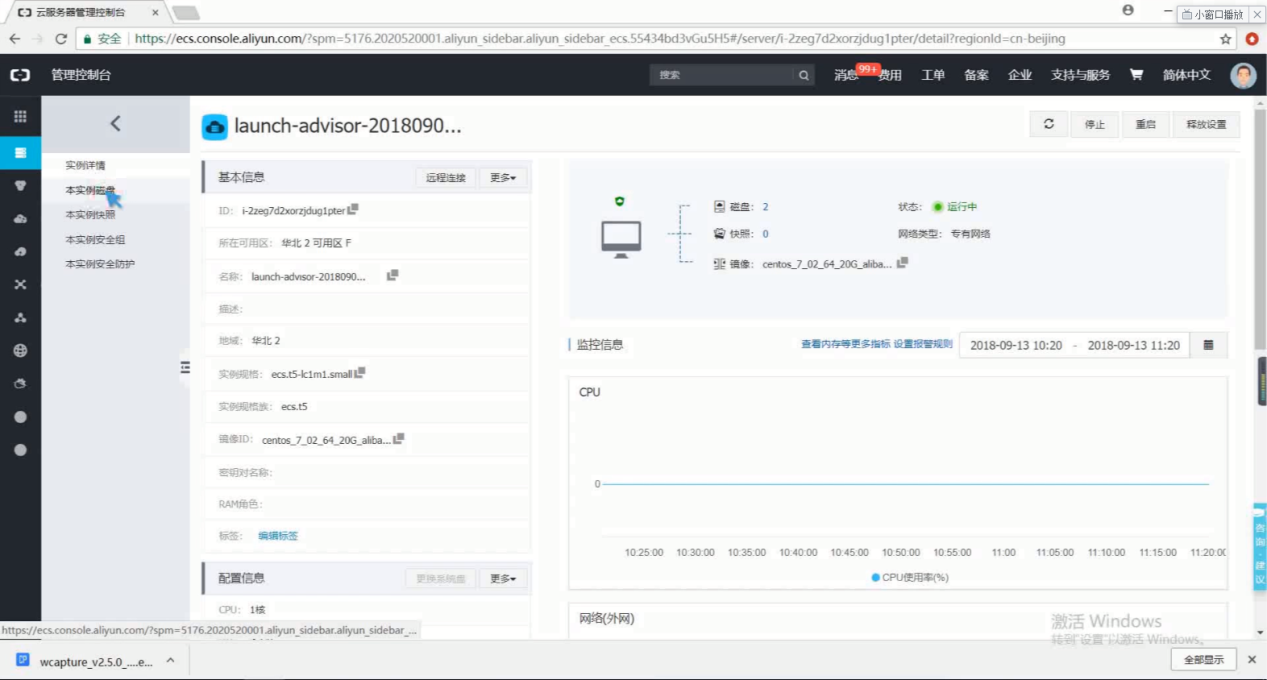Click 释放设置 button
Screen dimensions: 1267x680
pyautogui.click(x=1206, y=124)
